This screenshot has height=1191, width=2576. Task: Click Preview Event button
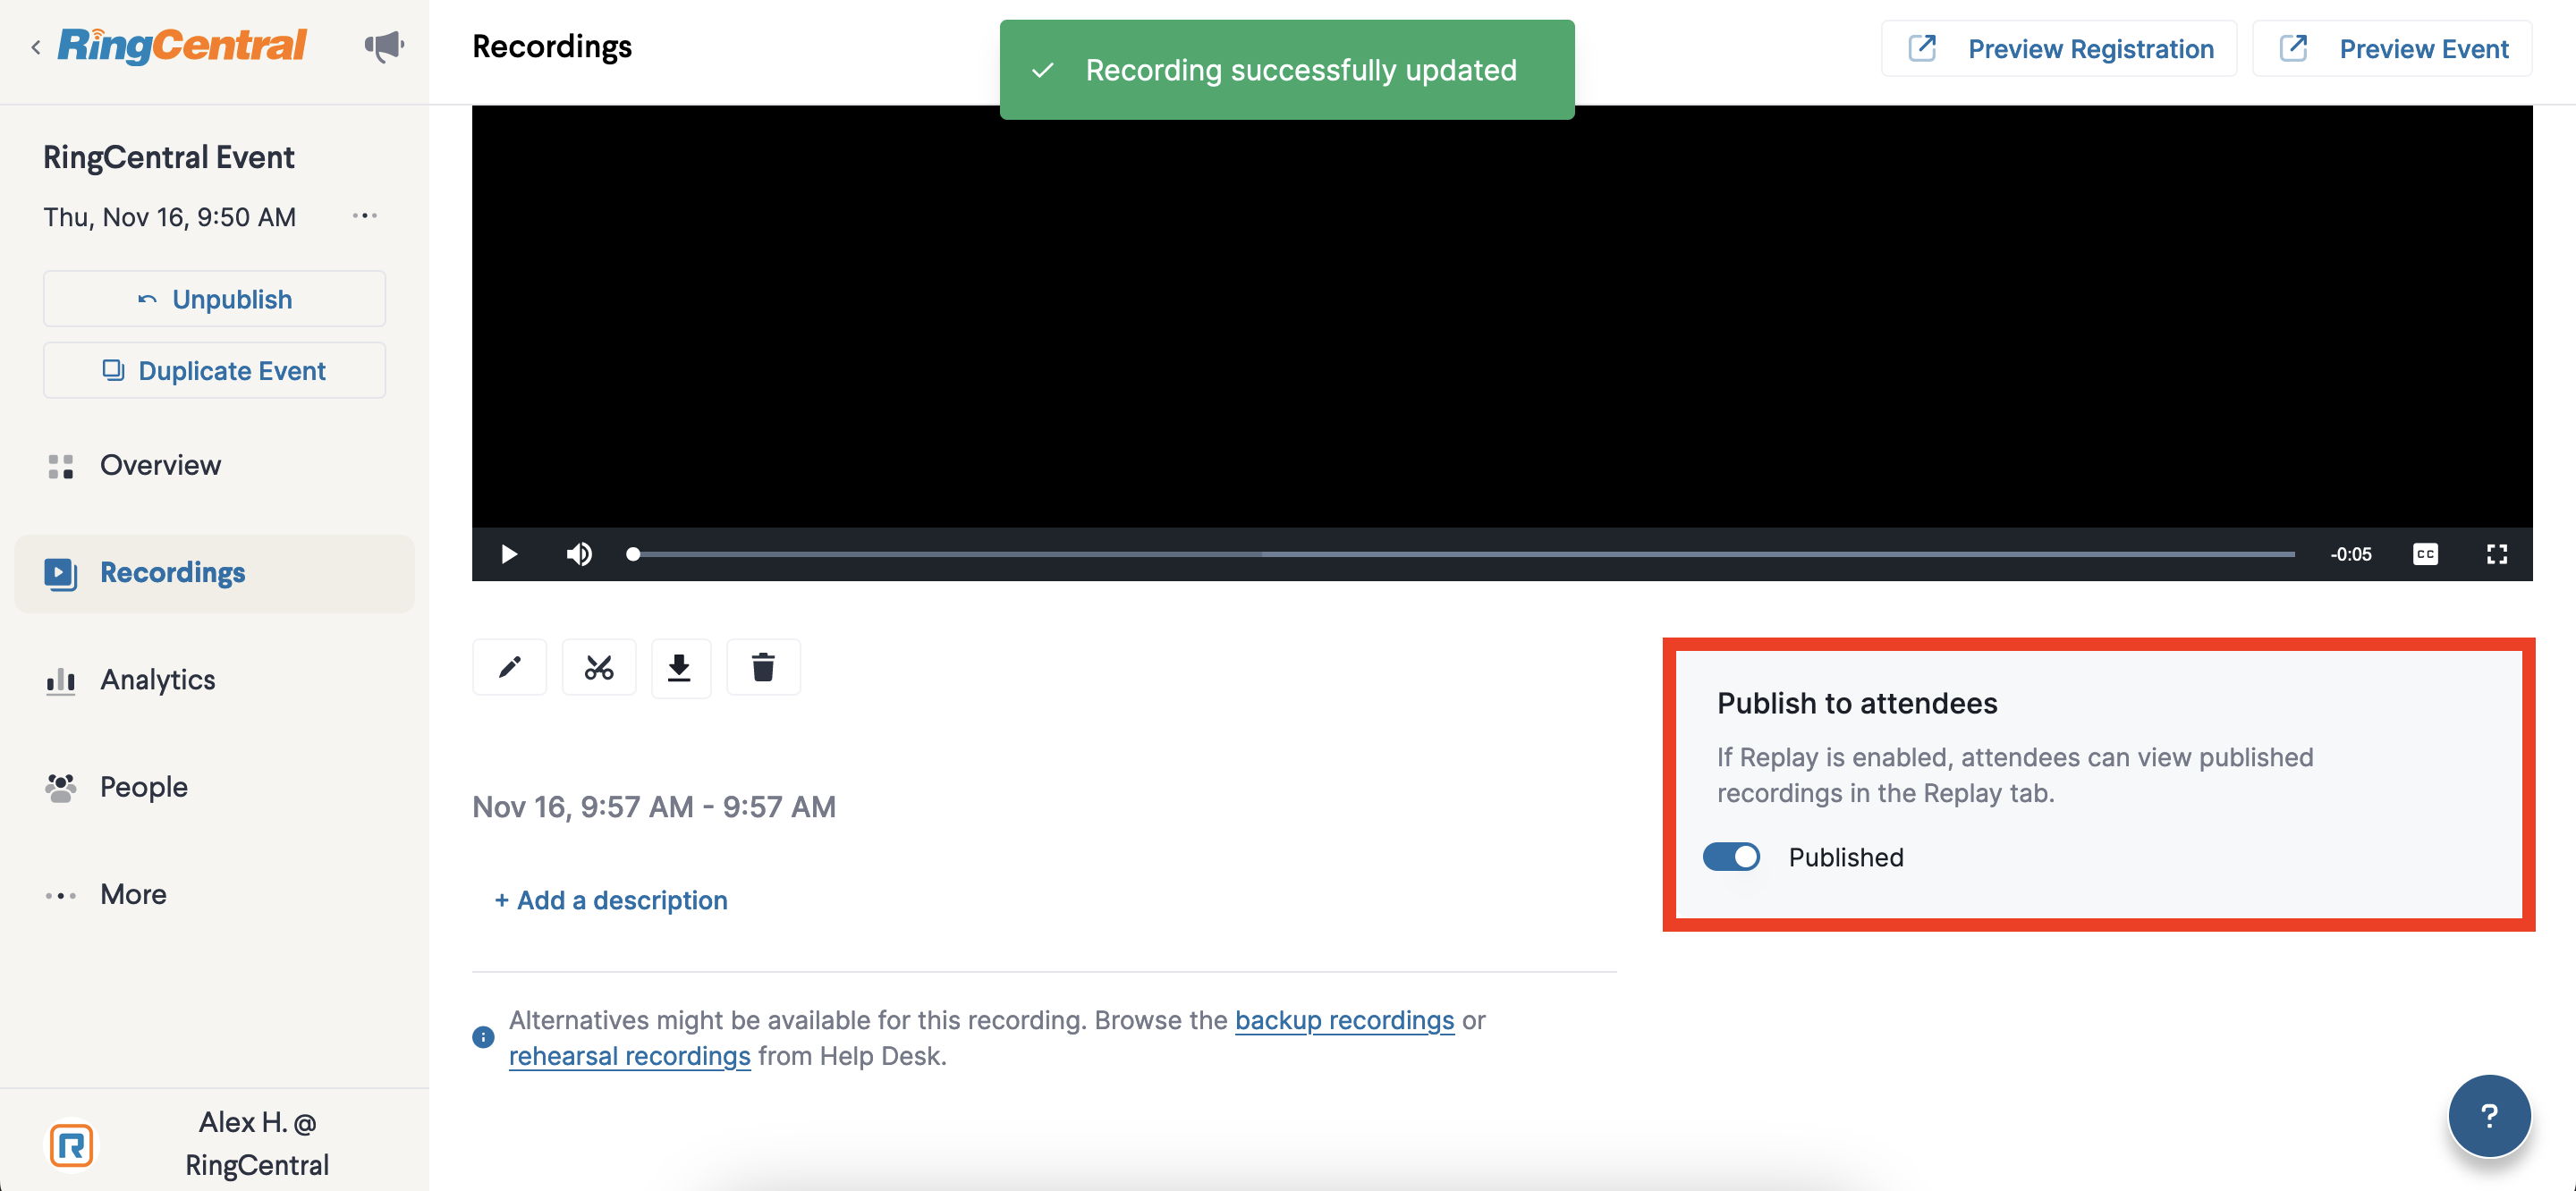tap(2392, 48)
